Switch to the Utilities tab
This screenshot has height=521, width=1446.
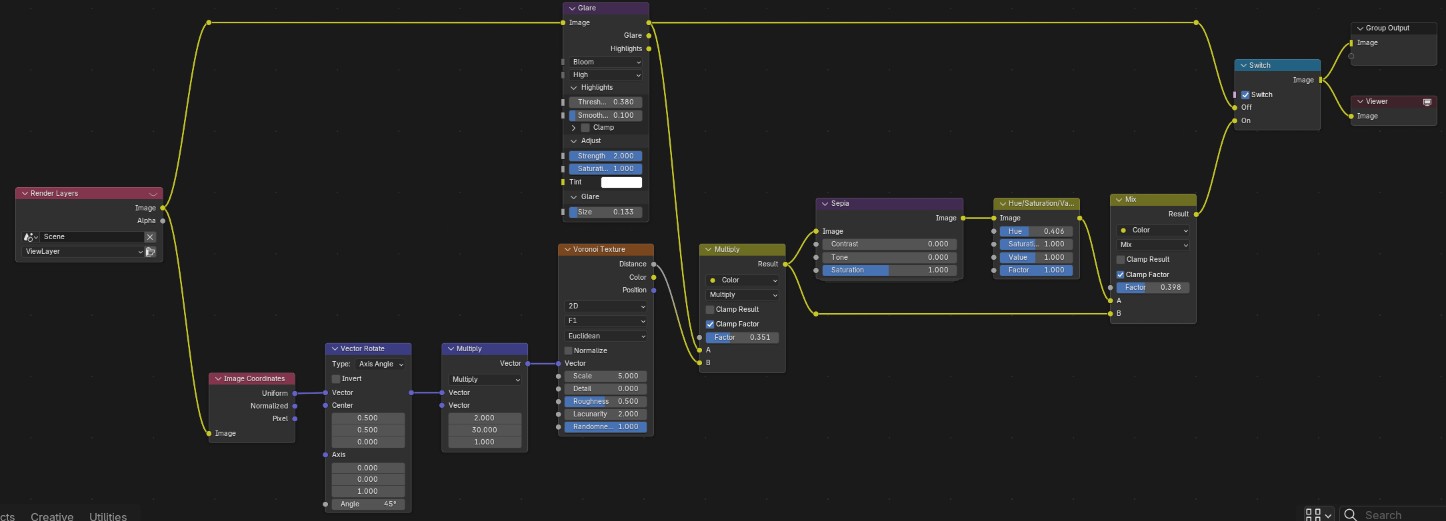(108, 516)
